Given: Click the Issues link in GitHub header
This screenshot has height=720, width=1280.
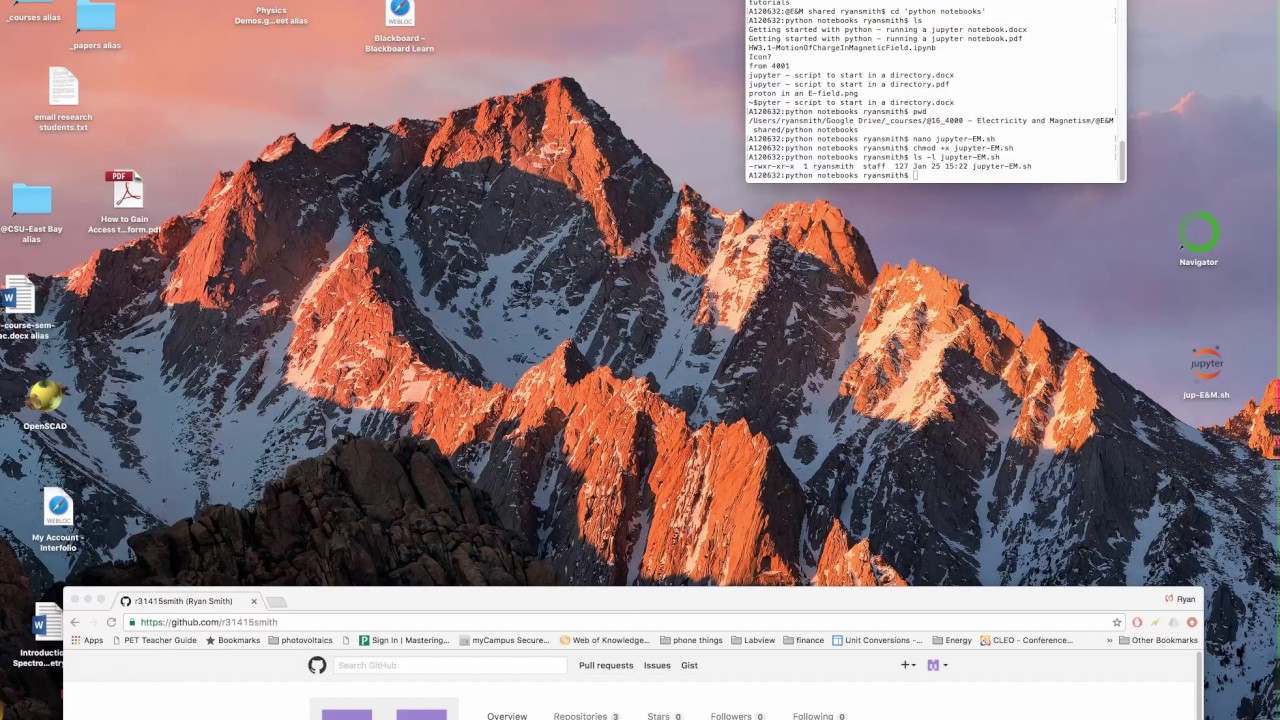Looking at the screenshot, I should click(x=657, y=665).
